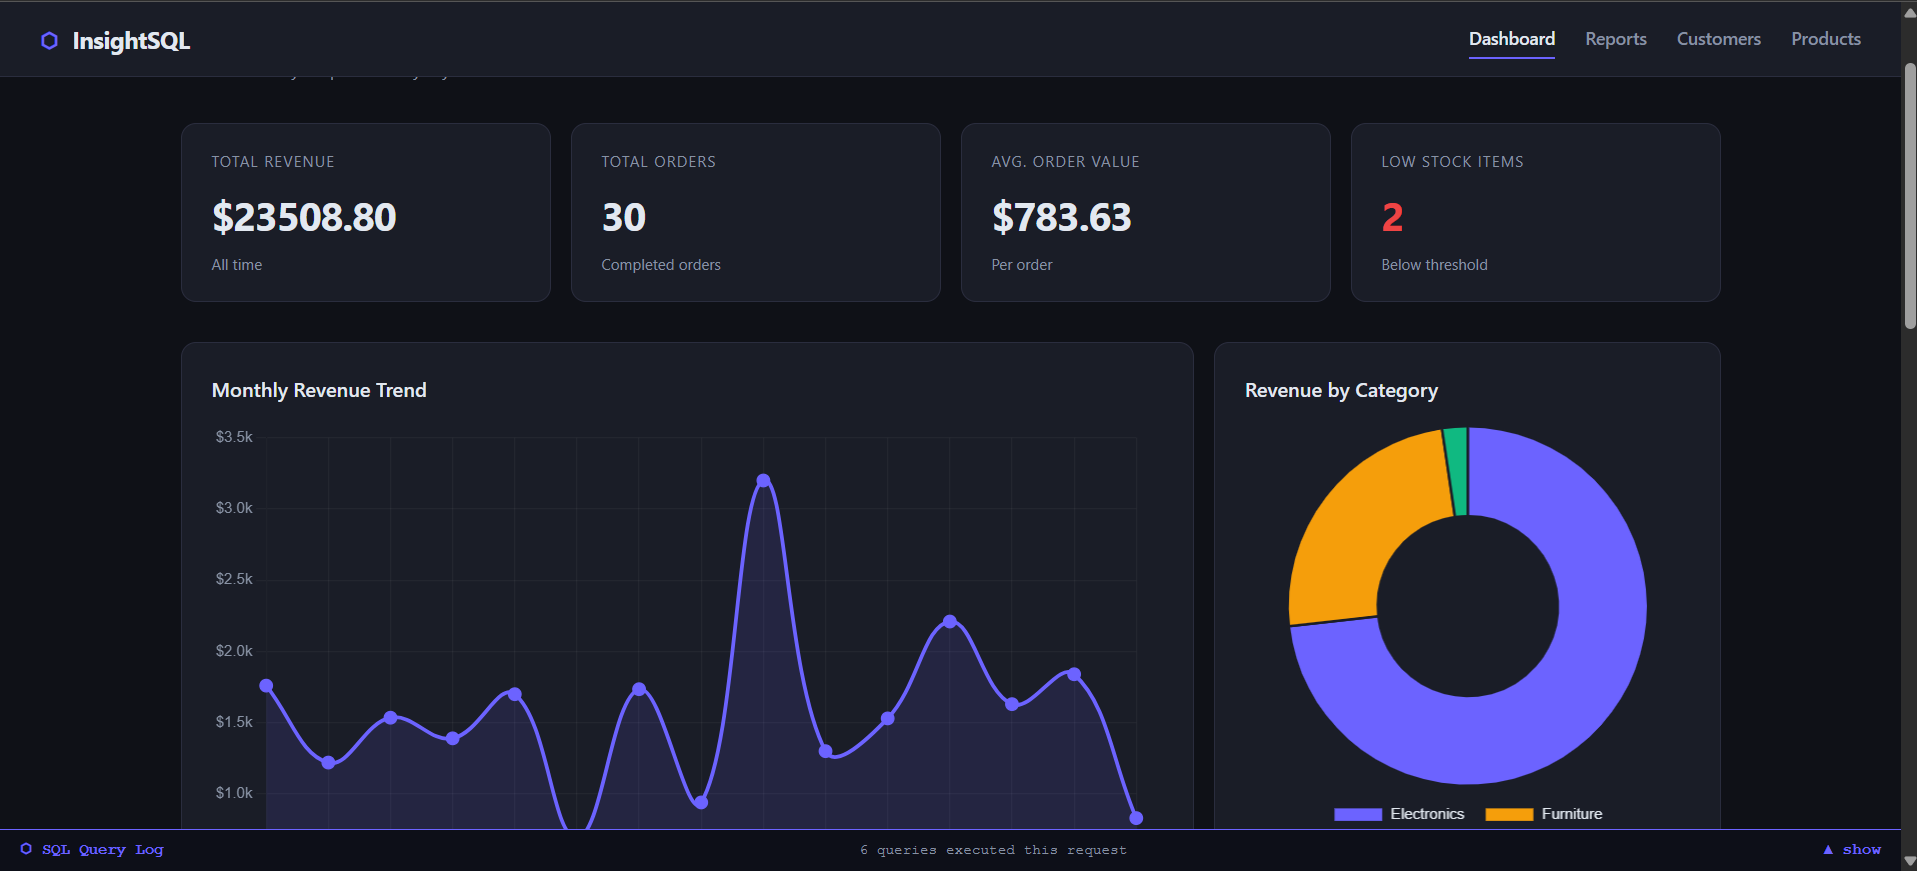Click the rightmost data point on revenue line
Image resolution: width=1917 pixels, height=871 pixels.
[x=1136, y=818]
